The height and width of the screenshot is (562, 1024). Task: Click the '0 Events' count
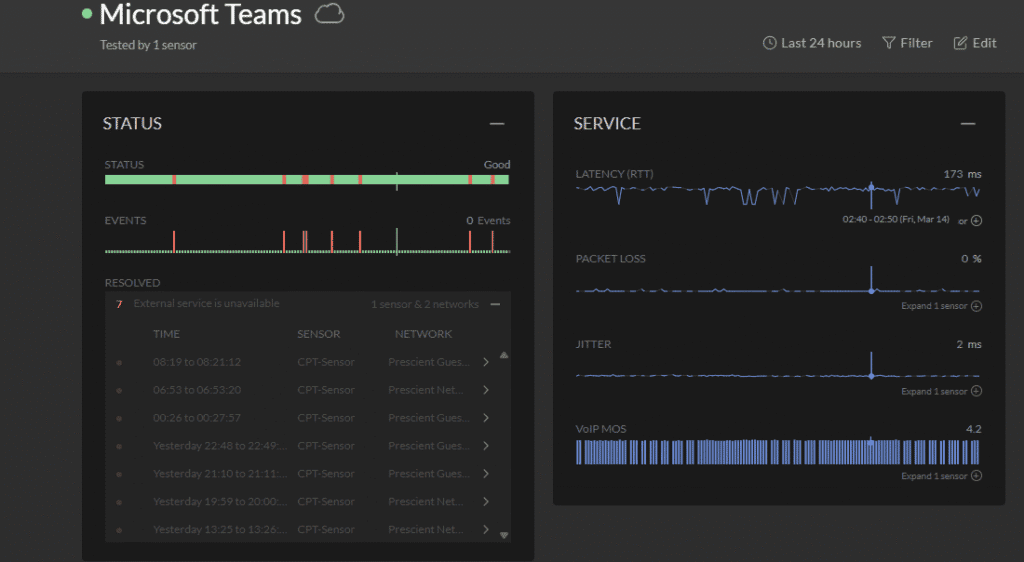(x=488, y=221)
